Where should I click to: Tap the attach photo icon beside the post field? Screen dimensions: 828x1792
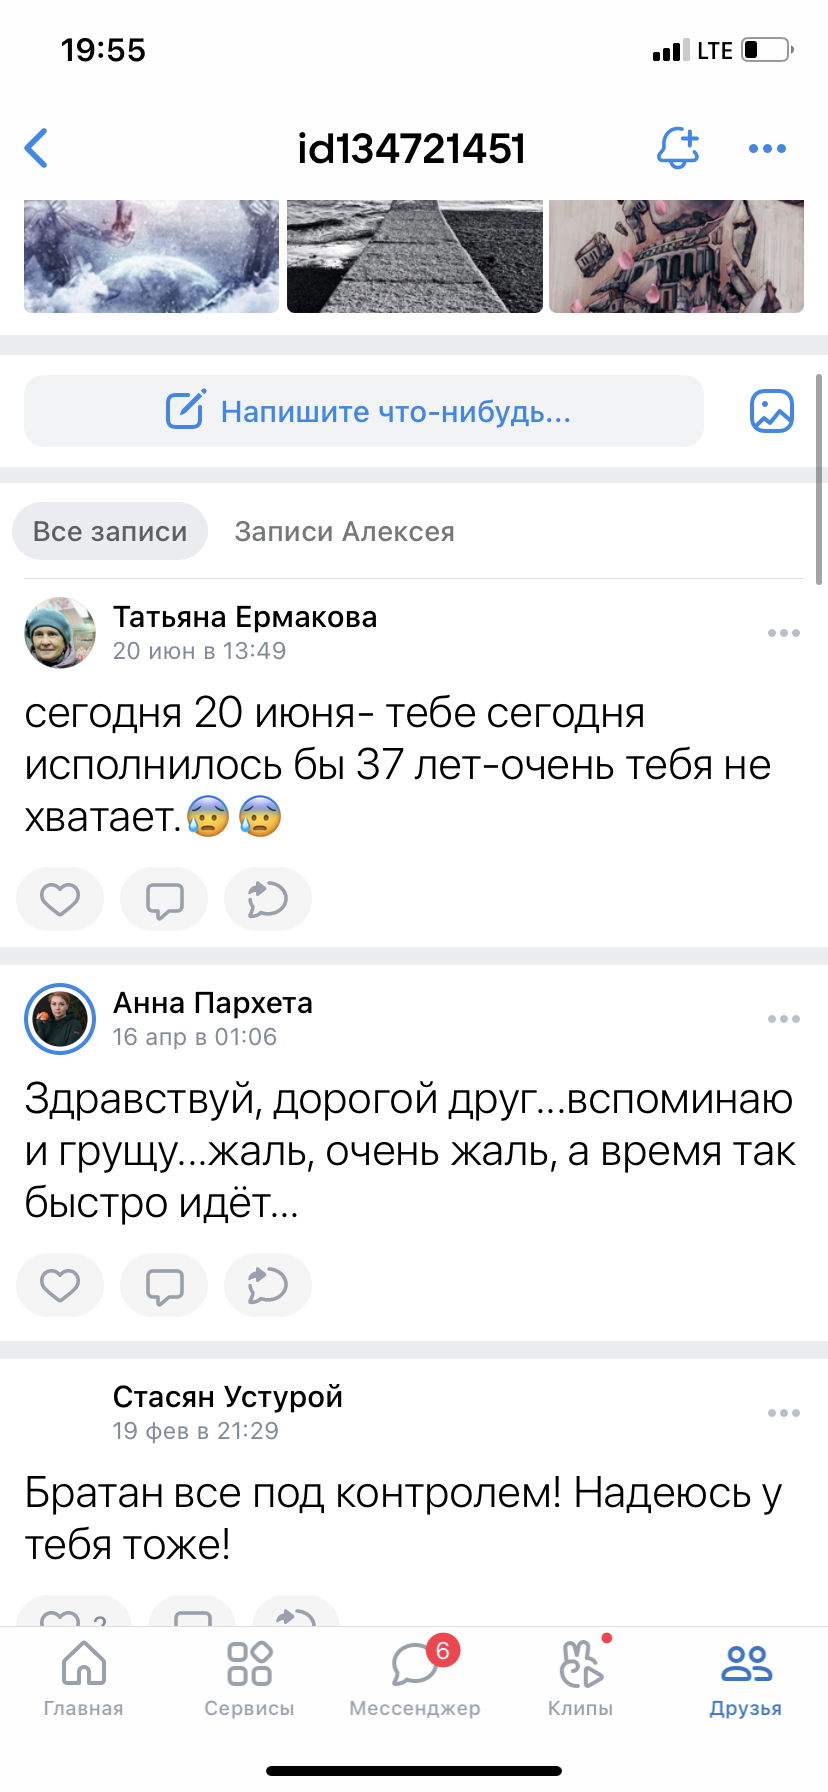(x=771, y=411)
